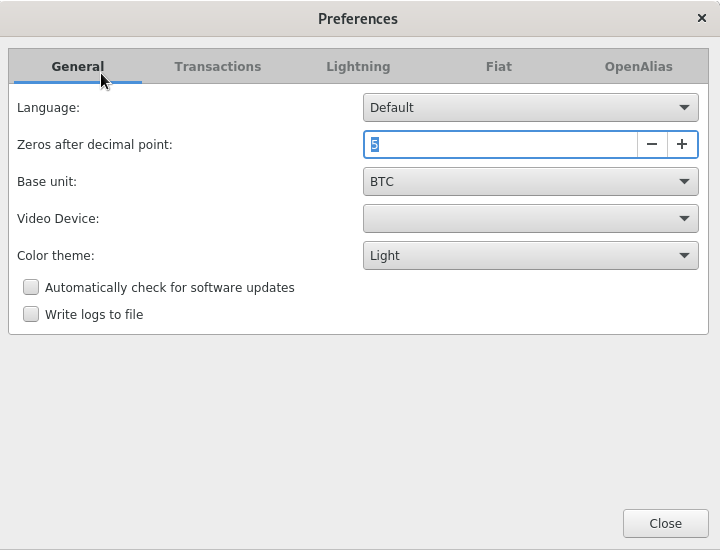Image resolution: width=720 pixels, height=550 pixels.
Task: Switch to the Transactions tab
Action: pos(217,66)
